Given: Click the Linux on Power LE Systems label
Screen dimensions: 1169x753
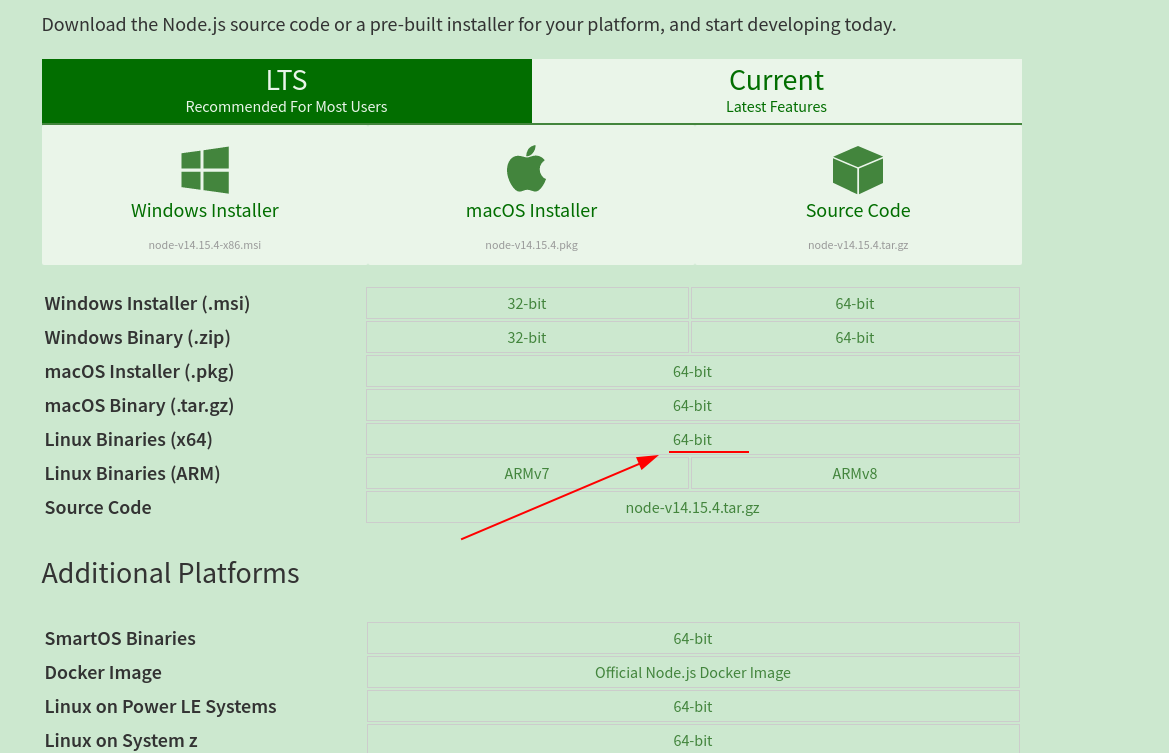Looking at the screenshot, I should coord(160,706).
